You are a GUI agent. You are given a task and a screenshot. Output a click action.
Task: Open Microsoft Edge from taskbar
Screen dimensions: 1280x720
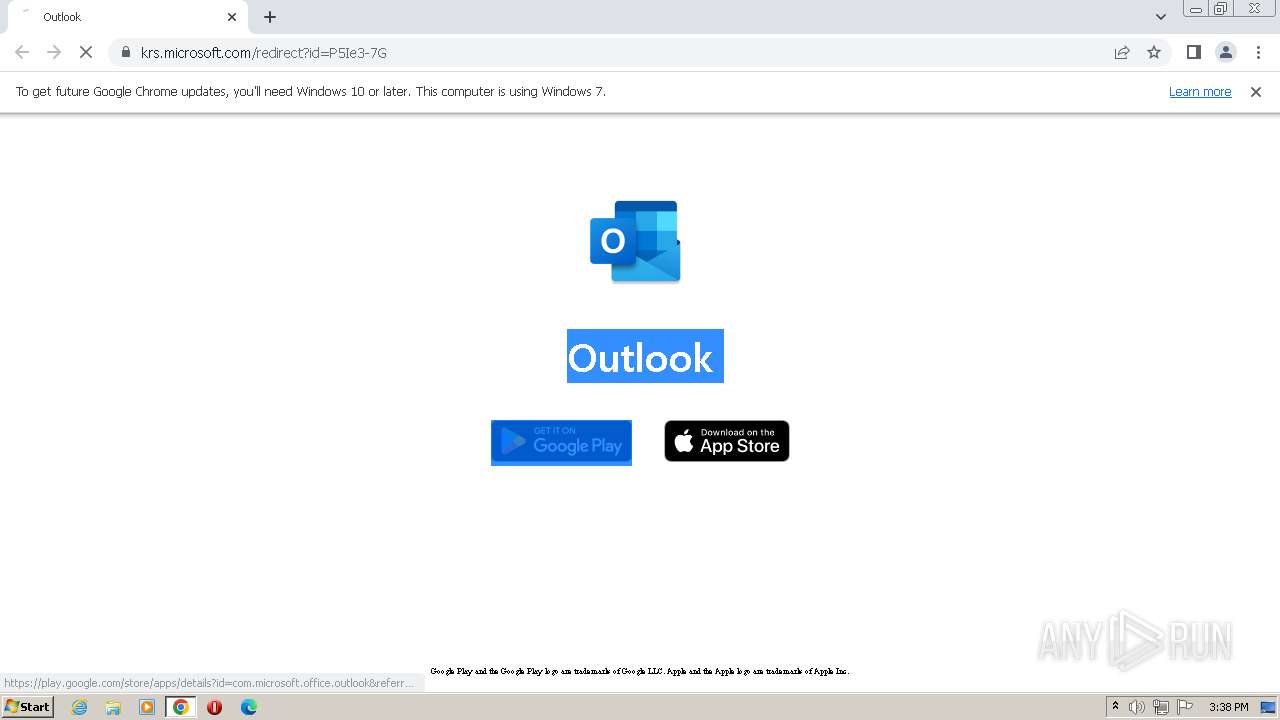coord(249,707)
